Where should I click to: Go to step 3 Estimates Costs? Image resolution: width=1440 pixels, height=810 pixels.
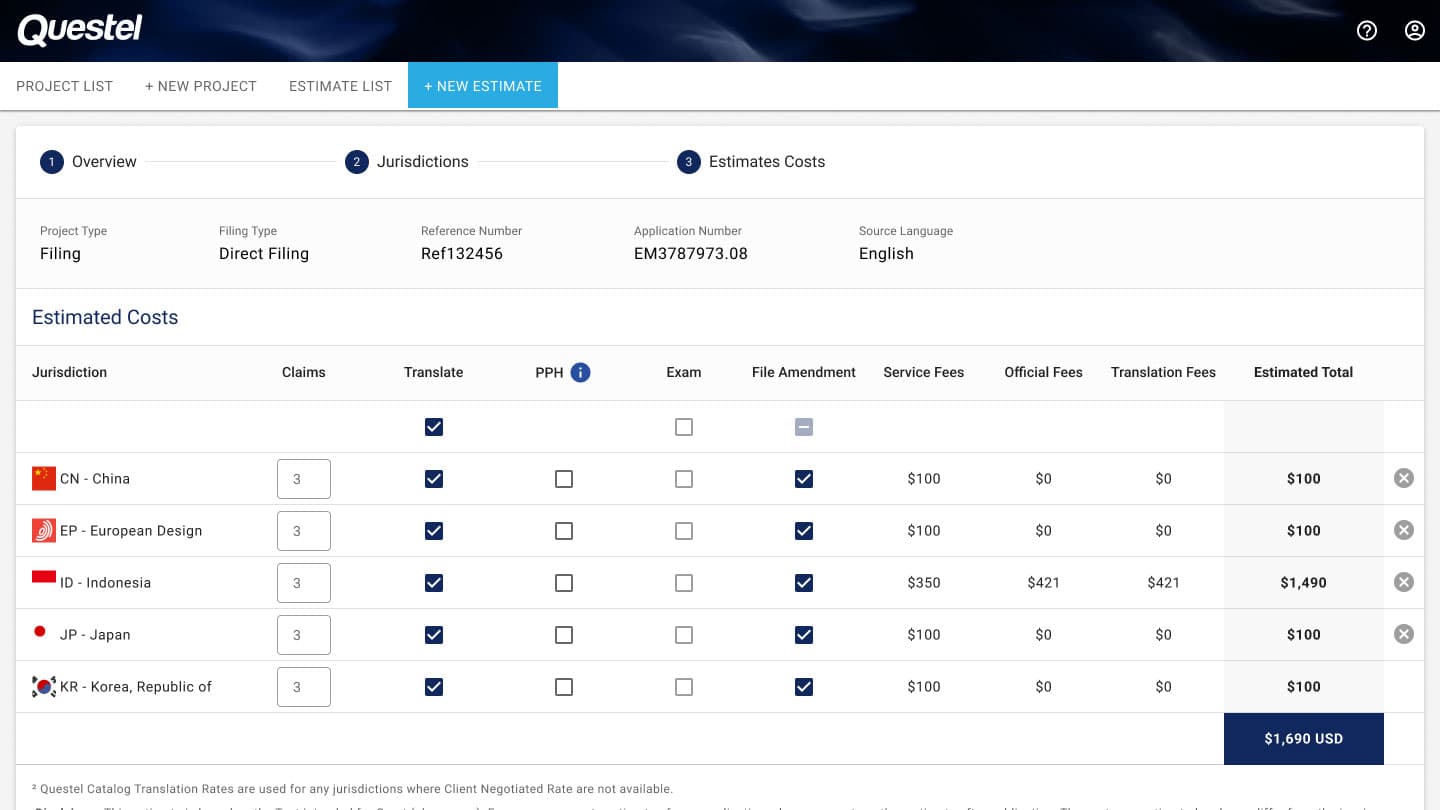(751, 162)
